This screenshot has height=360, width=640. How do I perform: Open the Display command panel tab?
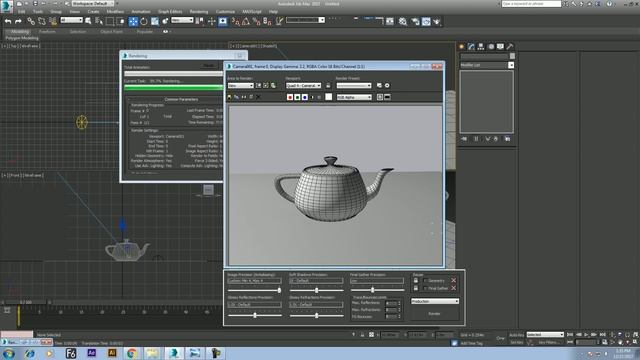coord(500,47)
